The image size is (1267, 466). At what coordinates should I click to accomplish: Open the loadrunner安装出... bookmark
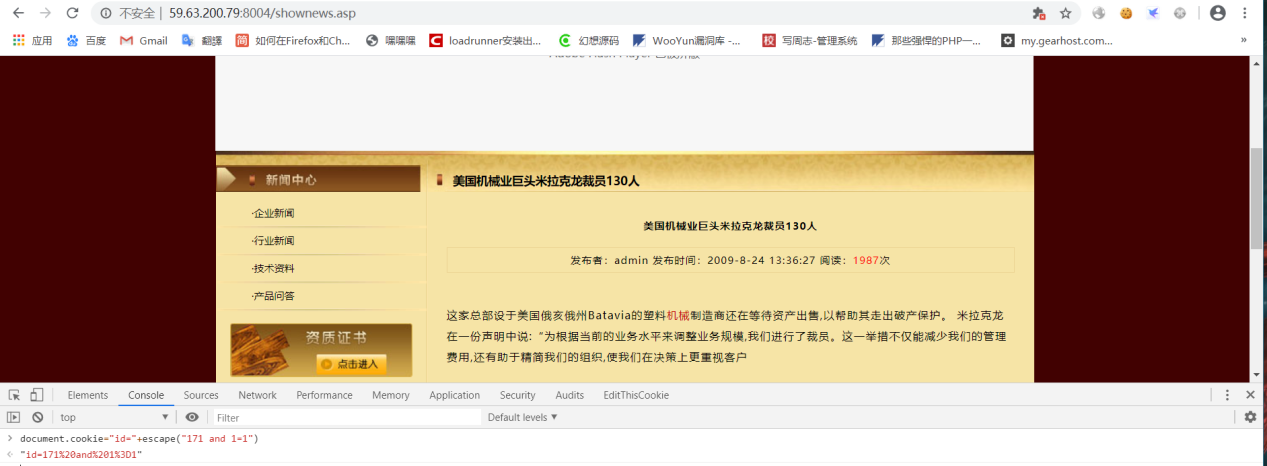point(485,41)
